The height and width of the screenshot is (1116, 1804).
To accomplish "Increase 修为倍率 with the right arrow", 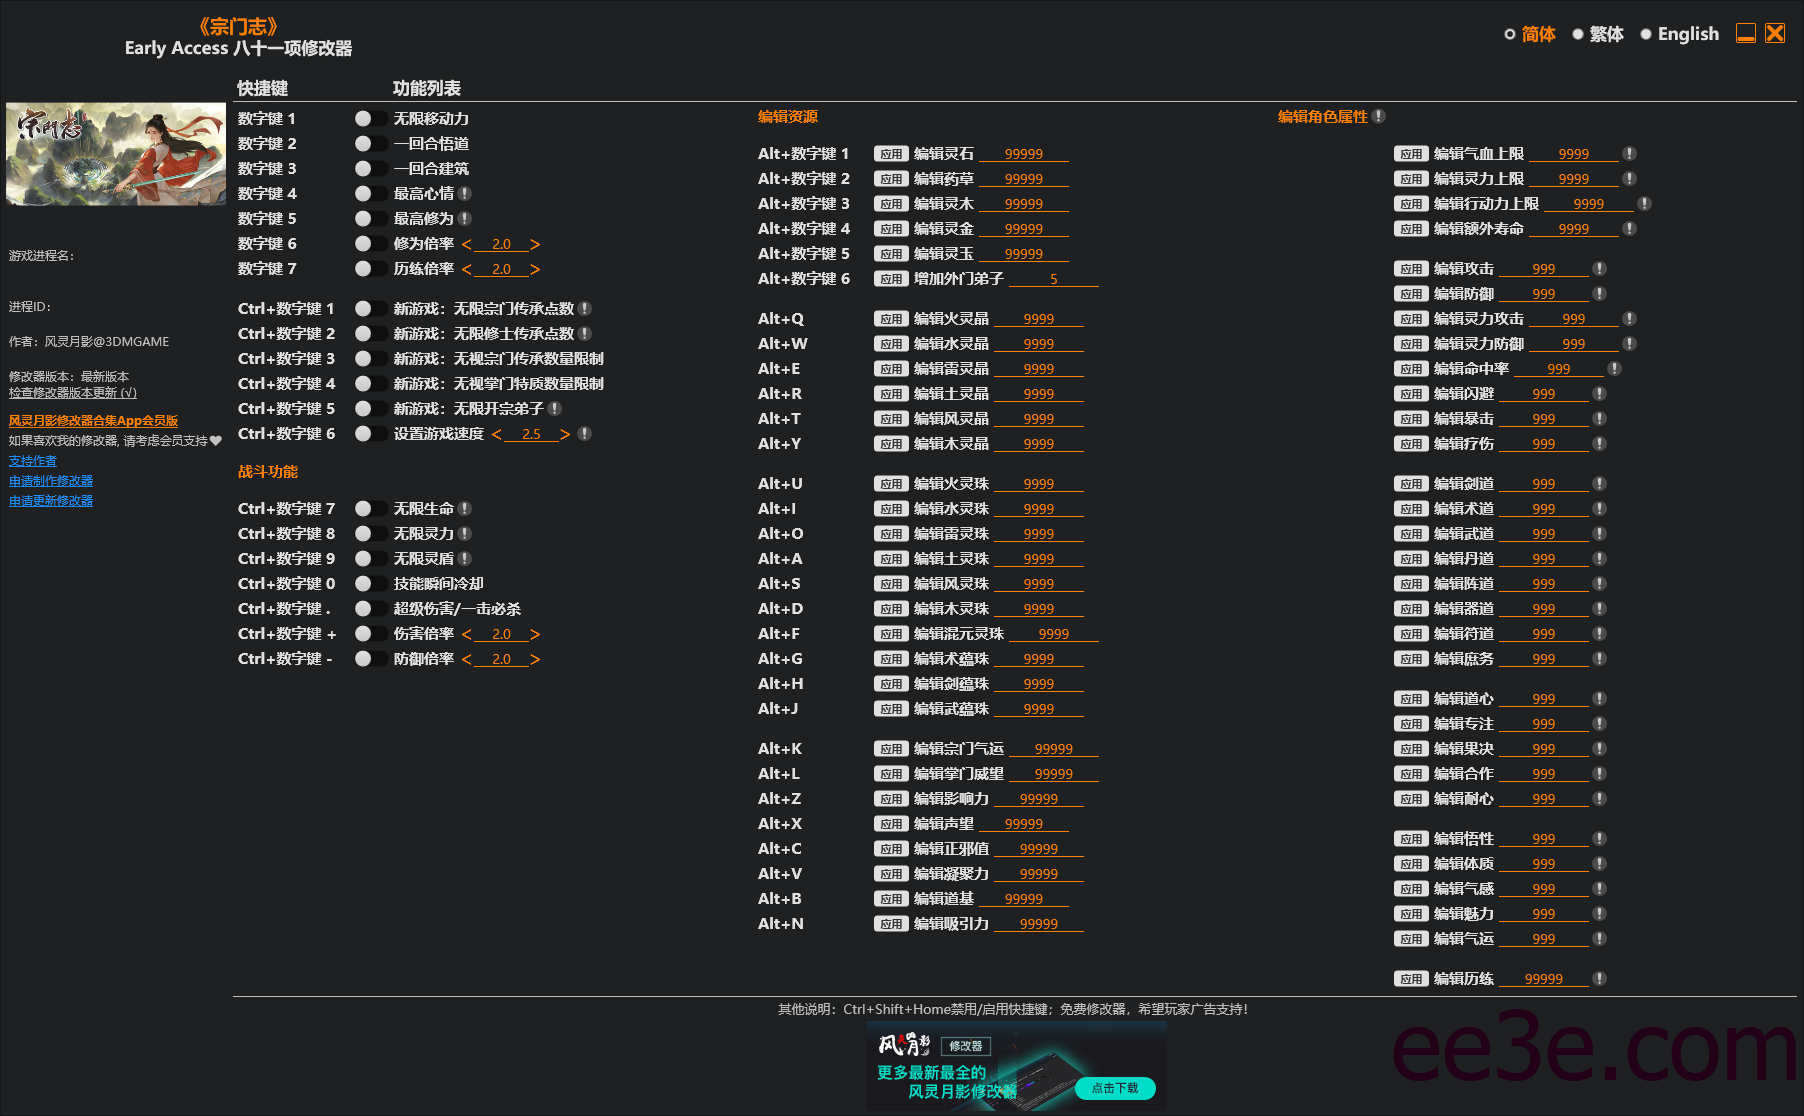I will [536, 243].
